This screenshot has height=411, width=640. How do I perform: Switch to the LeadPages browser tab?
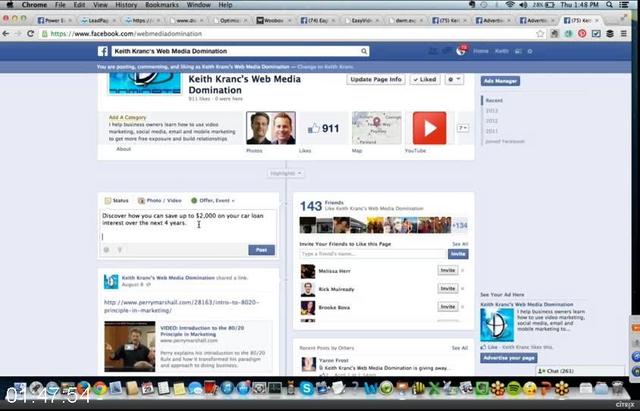[x=98, y=20]
